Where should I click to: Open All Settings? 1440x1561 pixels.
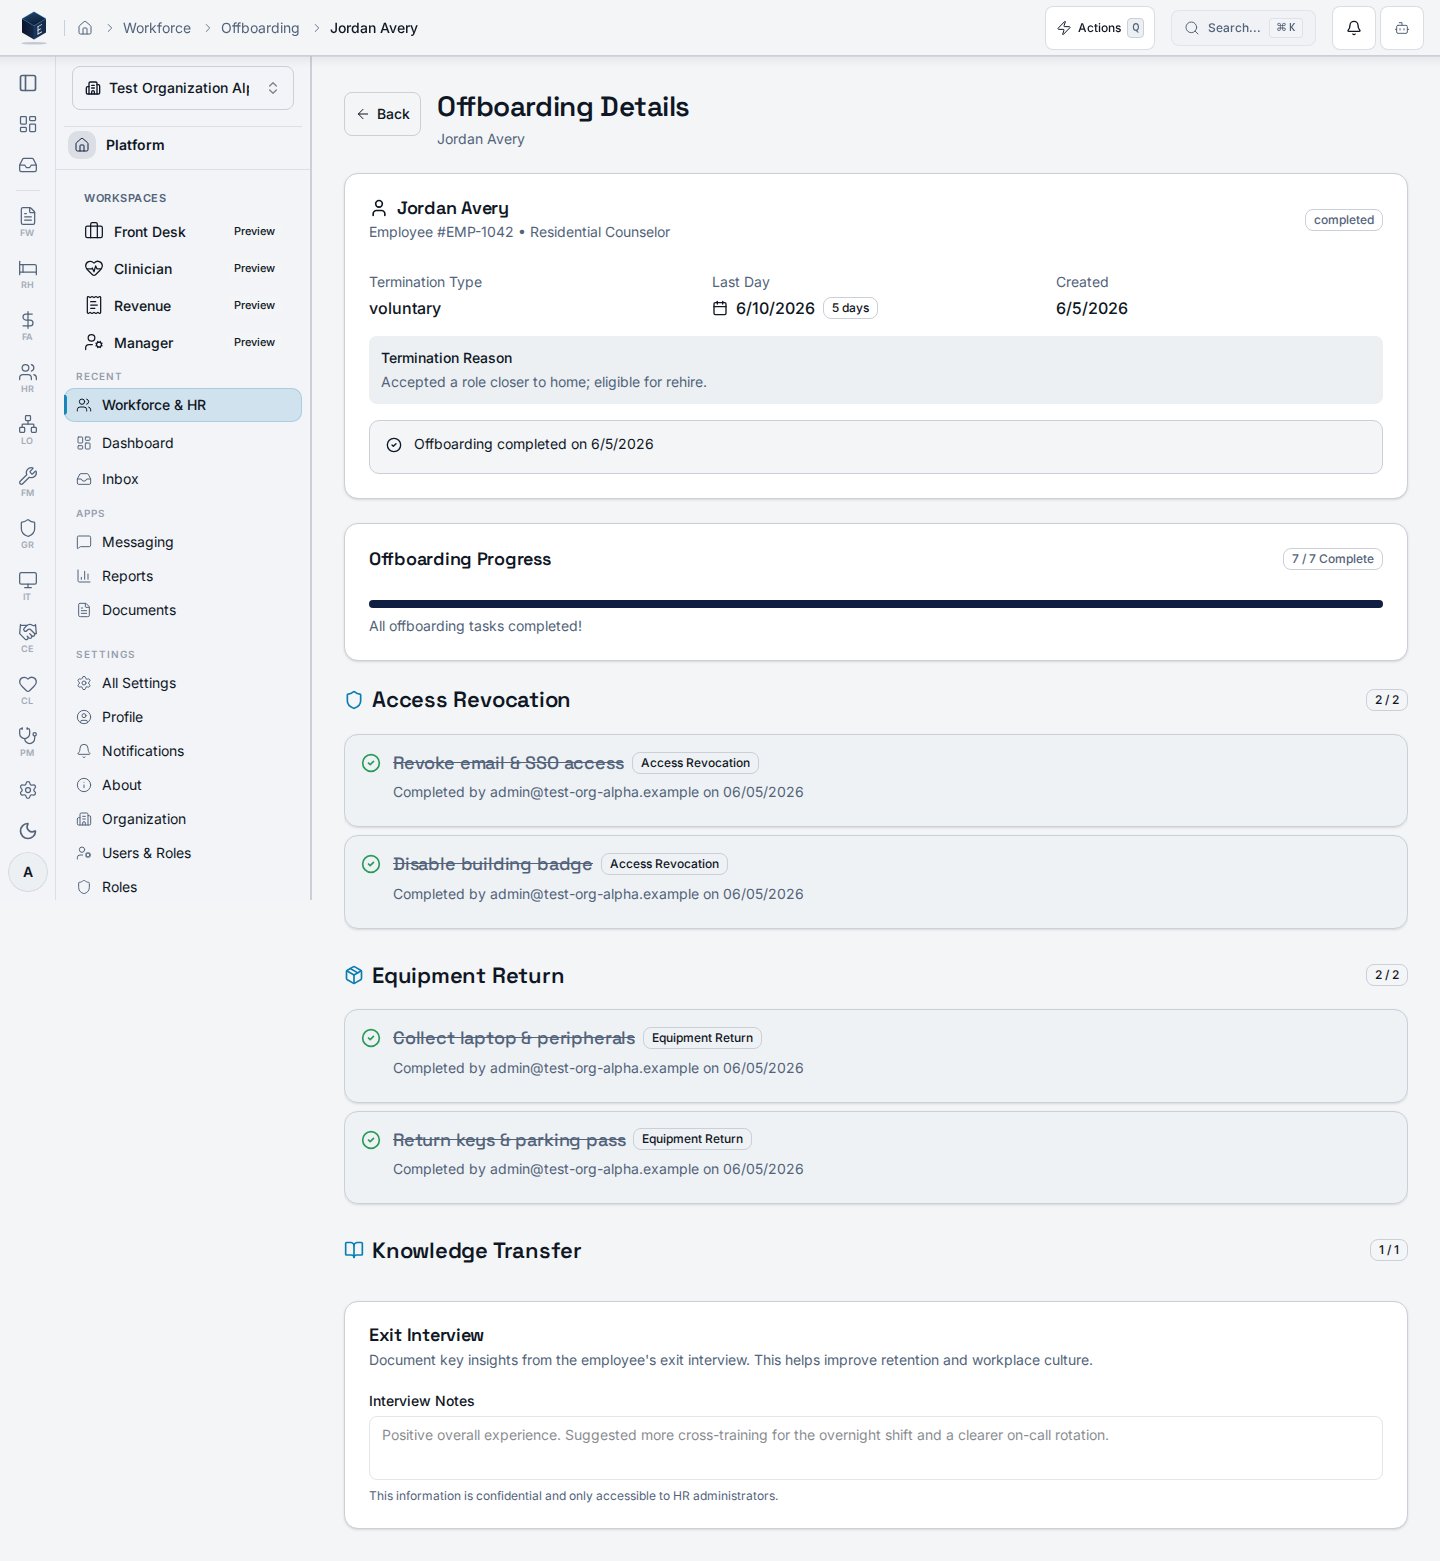(x=183, y=683)
